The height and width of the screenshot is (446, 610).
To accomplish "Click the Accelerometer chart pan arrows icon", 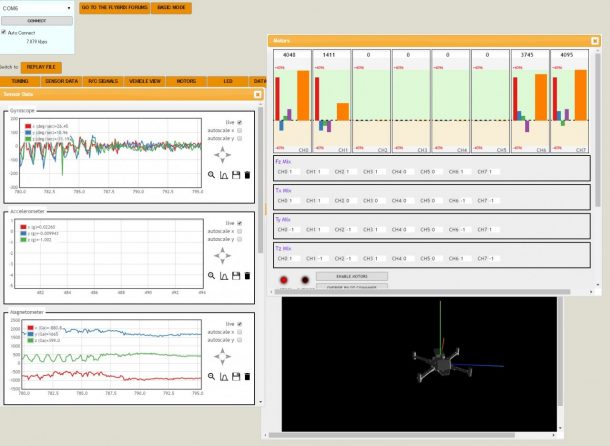I will 223,256.
